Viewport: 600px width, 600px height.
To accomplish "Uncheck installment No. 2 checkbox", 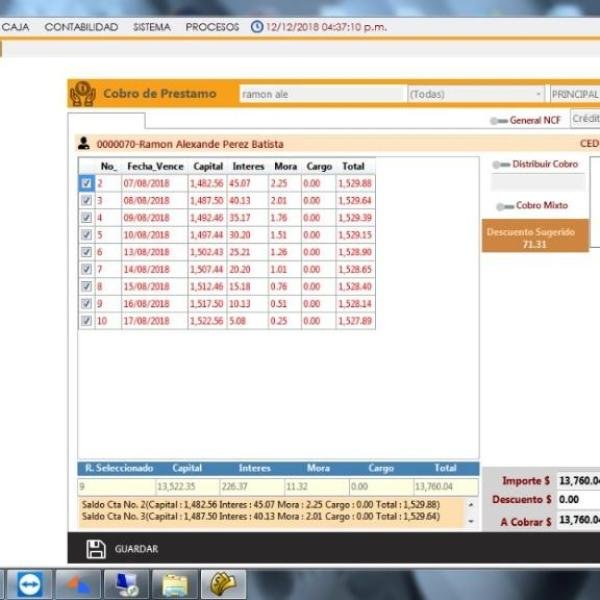I will click(x=86, y=183).
